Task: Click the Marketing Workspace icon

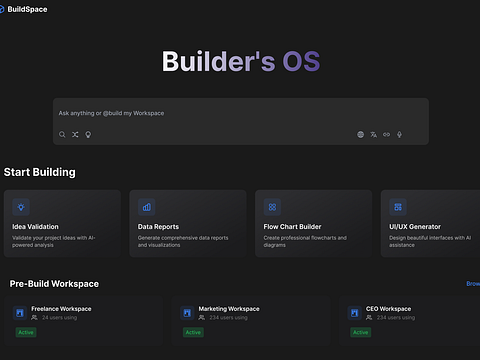Action: [x=187, y=313]
